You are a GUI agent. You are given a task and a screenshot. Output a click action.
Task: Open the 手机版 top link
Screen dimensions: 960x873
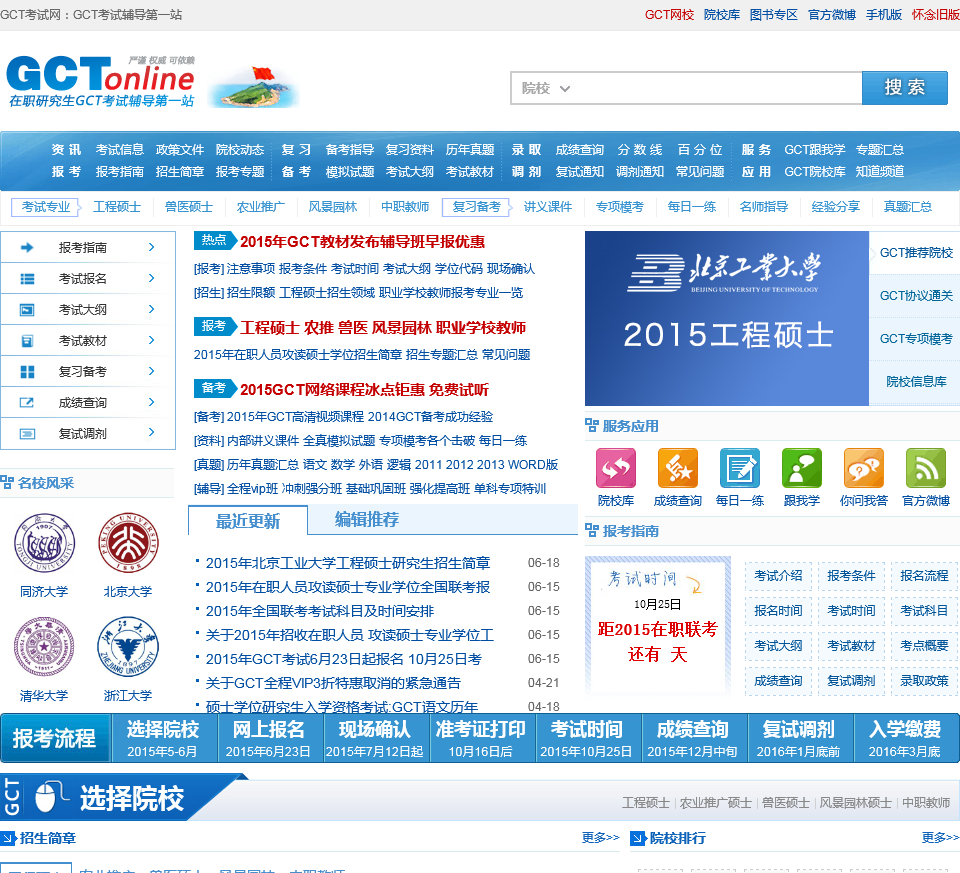tap(883, 15)
